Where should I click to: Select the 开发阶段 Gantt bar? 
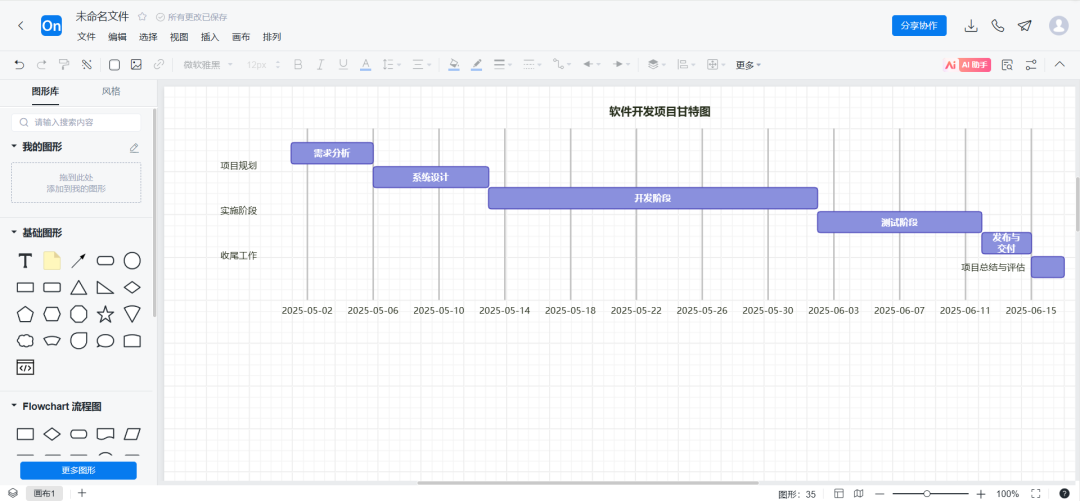click(x=653, y=198)
